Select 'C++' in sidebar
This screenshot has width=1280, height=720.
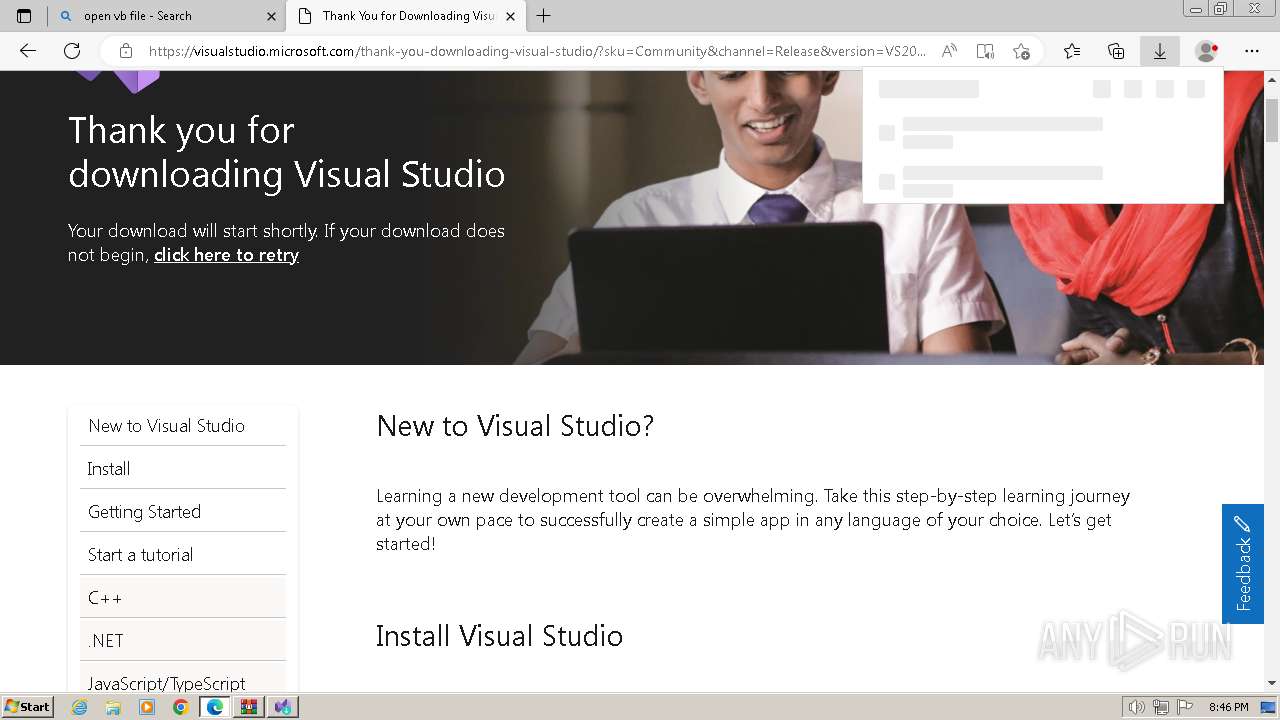coord(183,598)
